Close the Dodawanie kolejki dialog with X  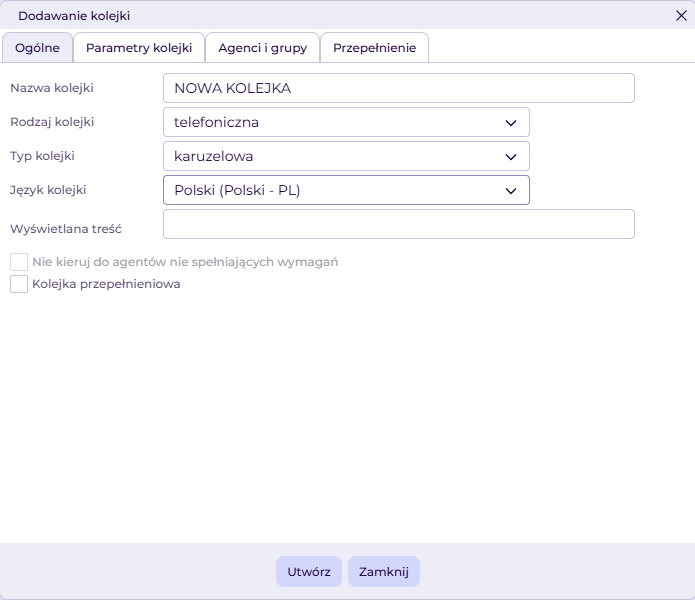point(681,15)
